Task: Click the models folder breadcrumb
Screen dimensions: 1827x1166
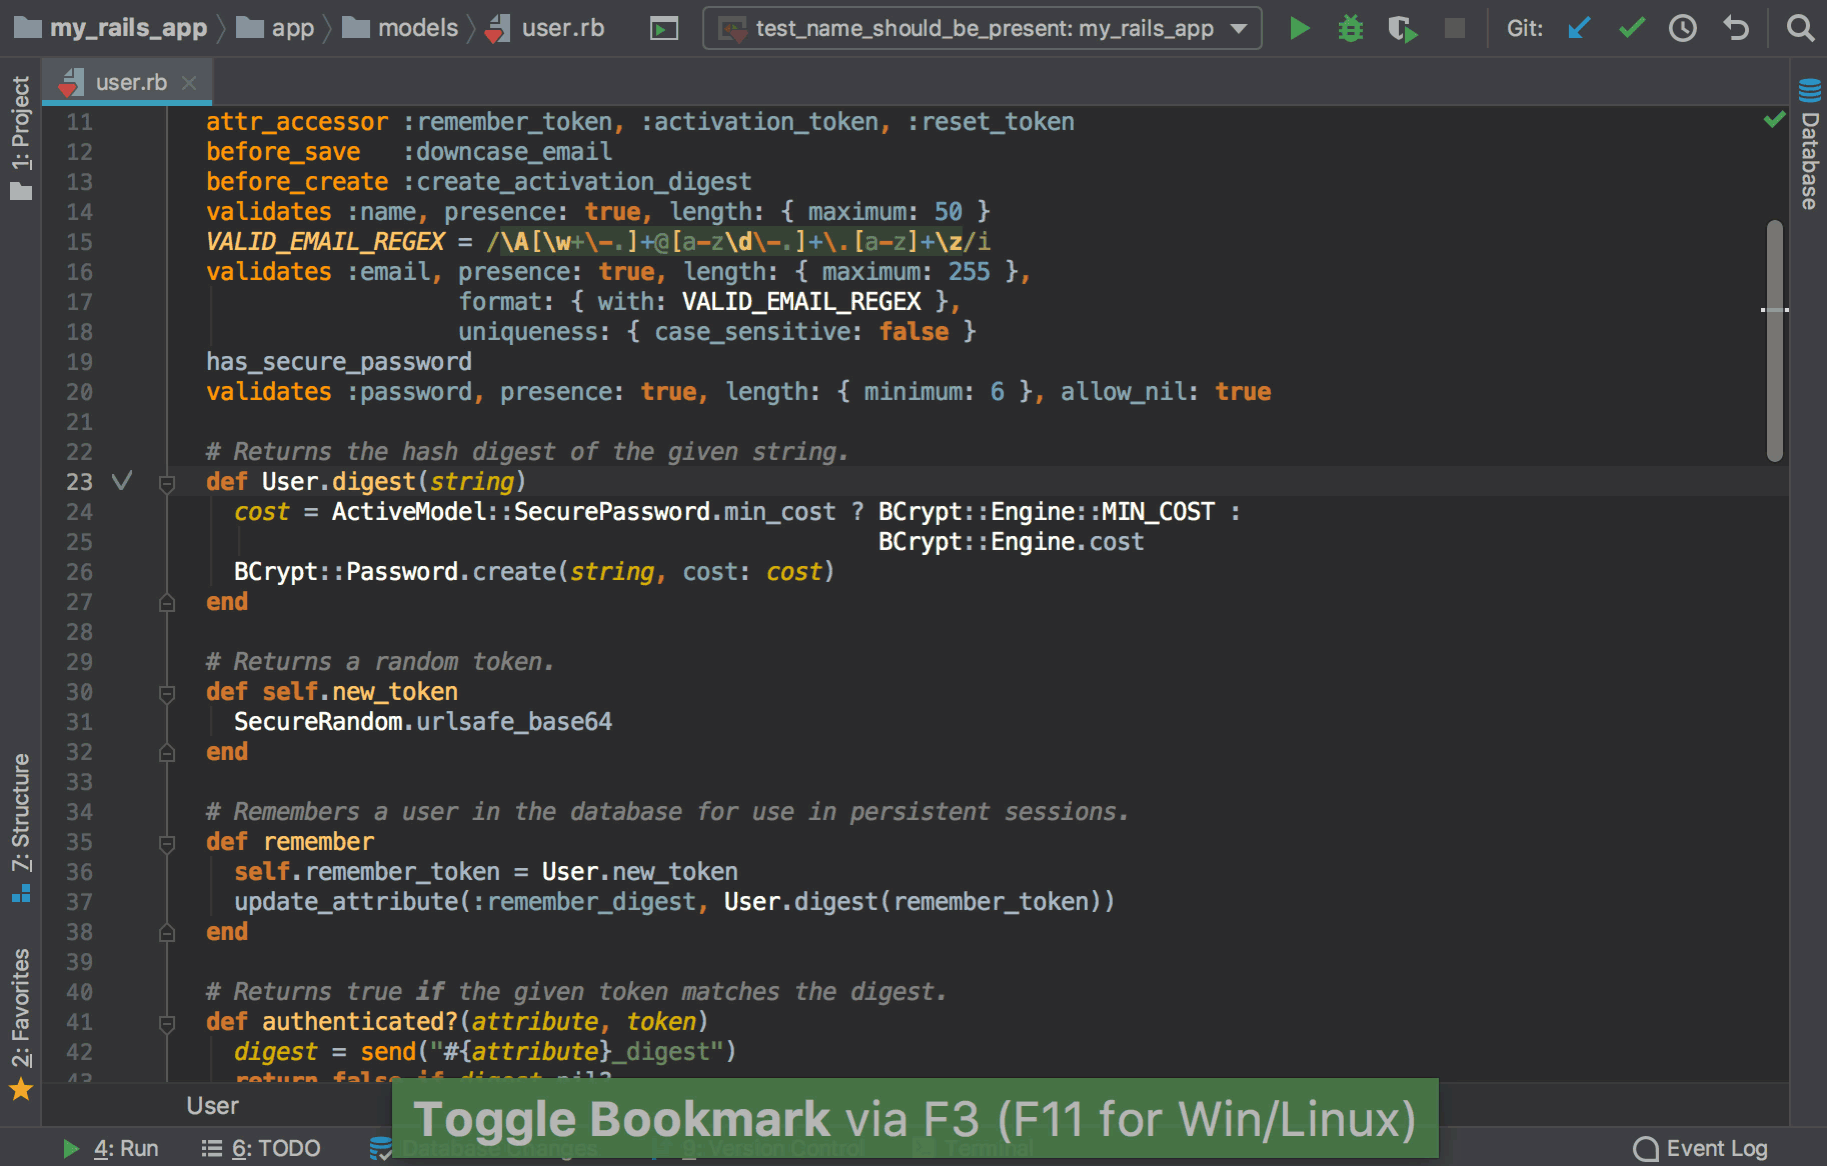Action: (x=400, y=28)
